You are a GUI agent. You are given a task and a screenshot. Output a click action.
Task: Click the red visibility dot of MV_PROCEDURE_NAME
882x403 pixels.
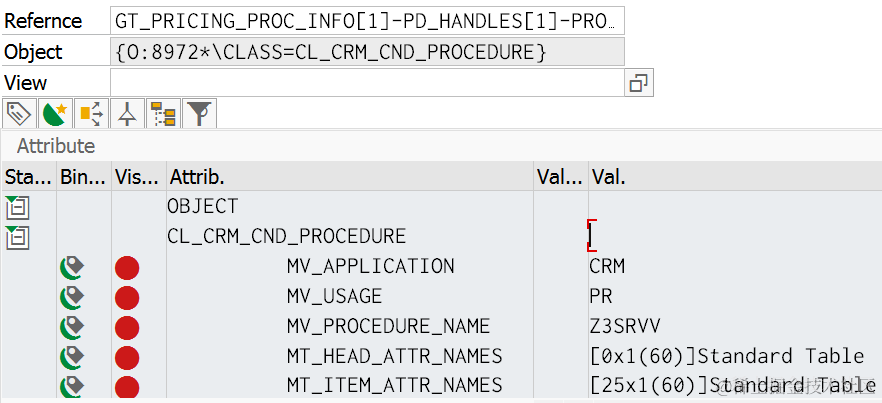pyautogui.click(x=127, y=328)
